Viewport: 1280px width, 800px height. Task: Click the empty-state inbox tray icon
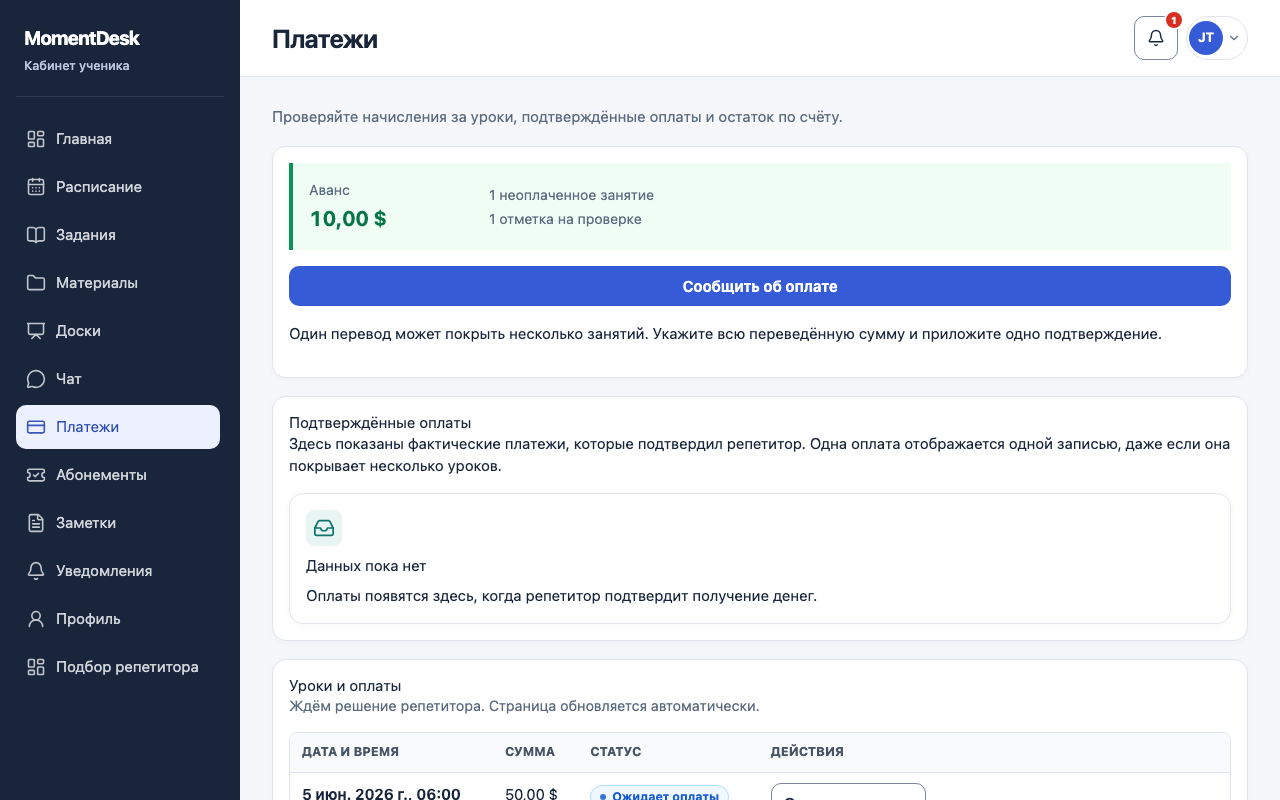(x=324, y=528)
